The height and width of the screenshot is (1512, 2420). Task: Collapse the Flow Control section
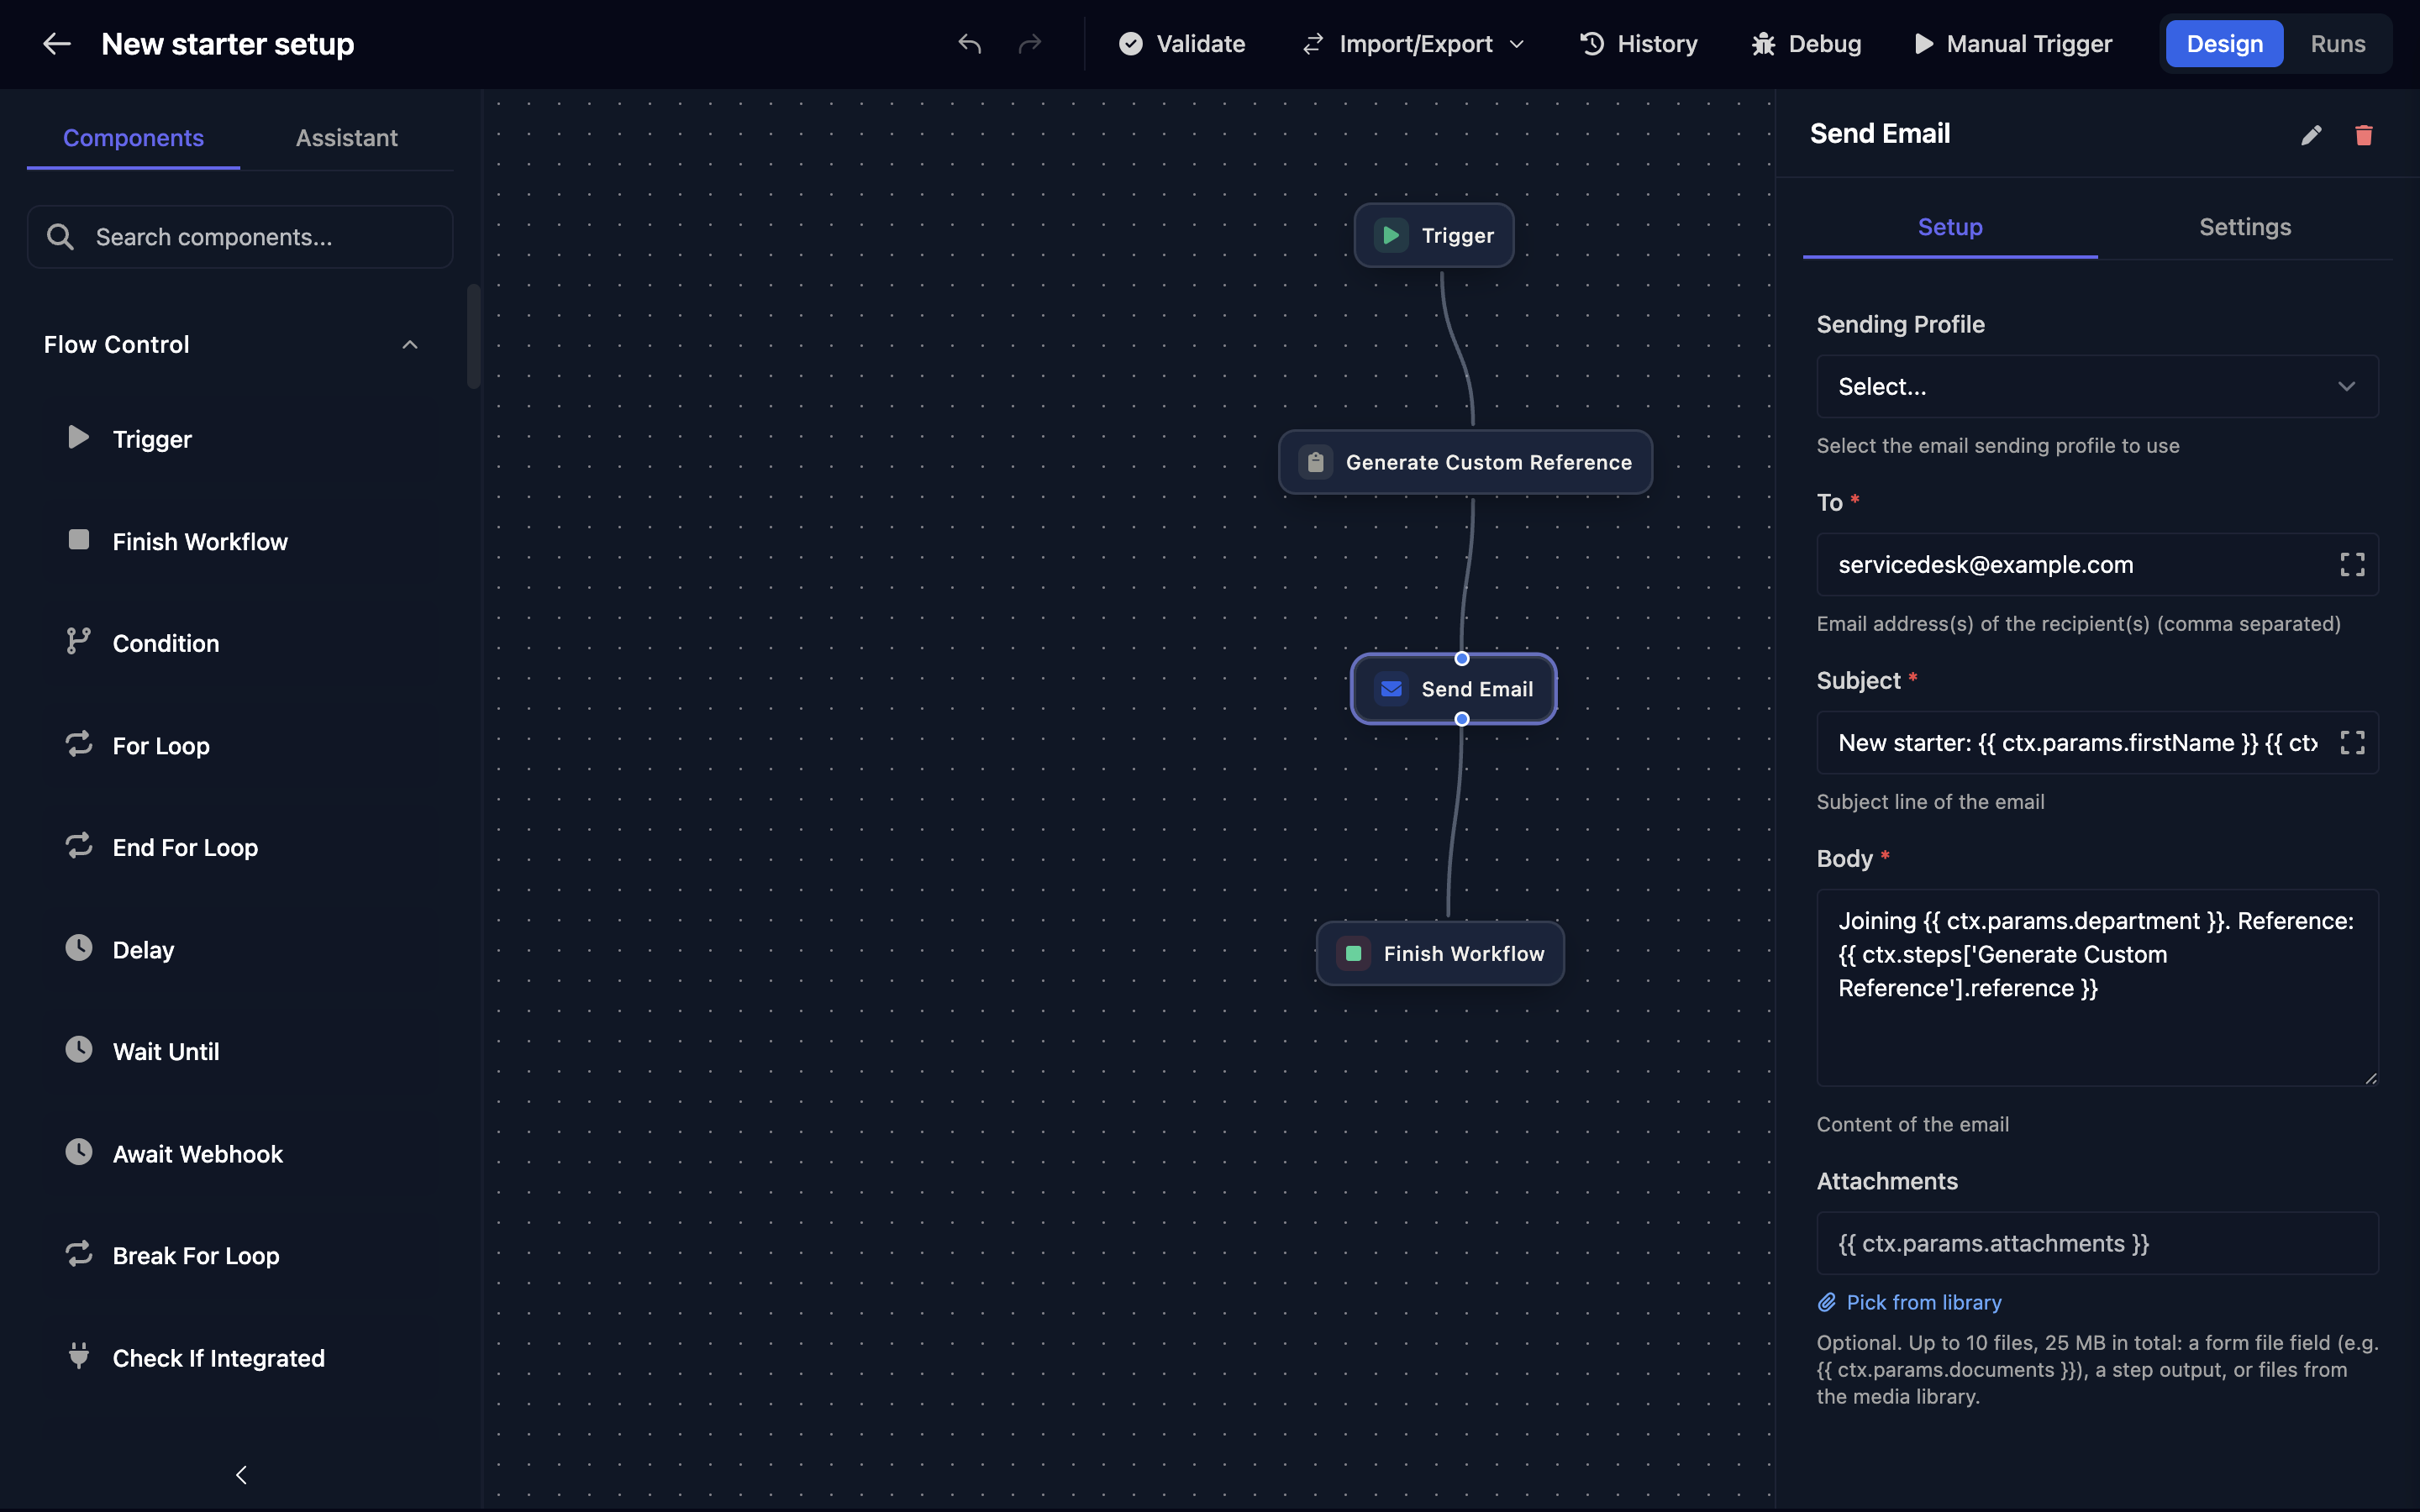(x=409, y=345)
